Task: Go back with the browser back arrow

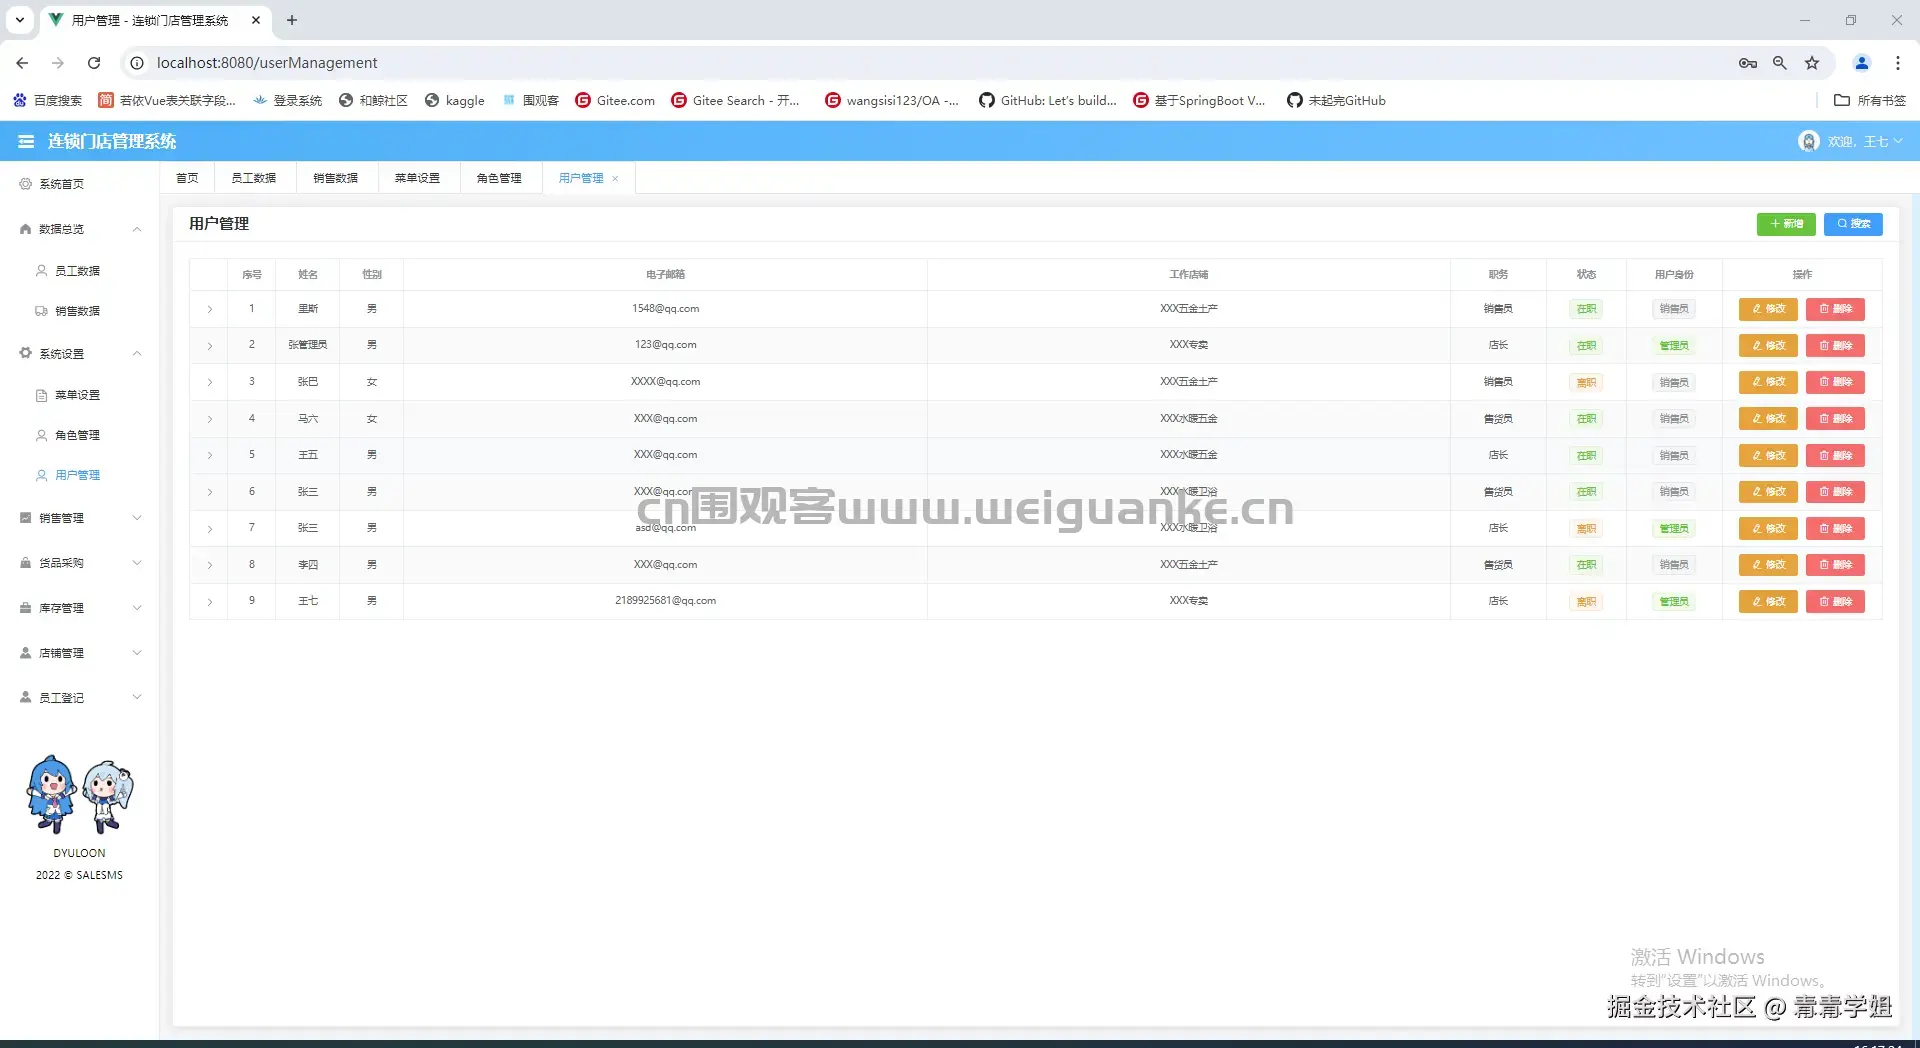Action: [x=22, y=63]
